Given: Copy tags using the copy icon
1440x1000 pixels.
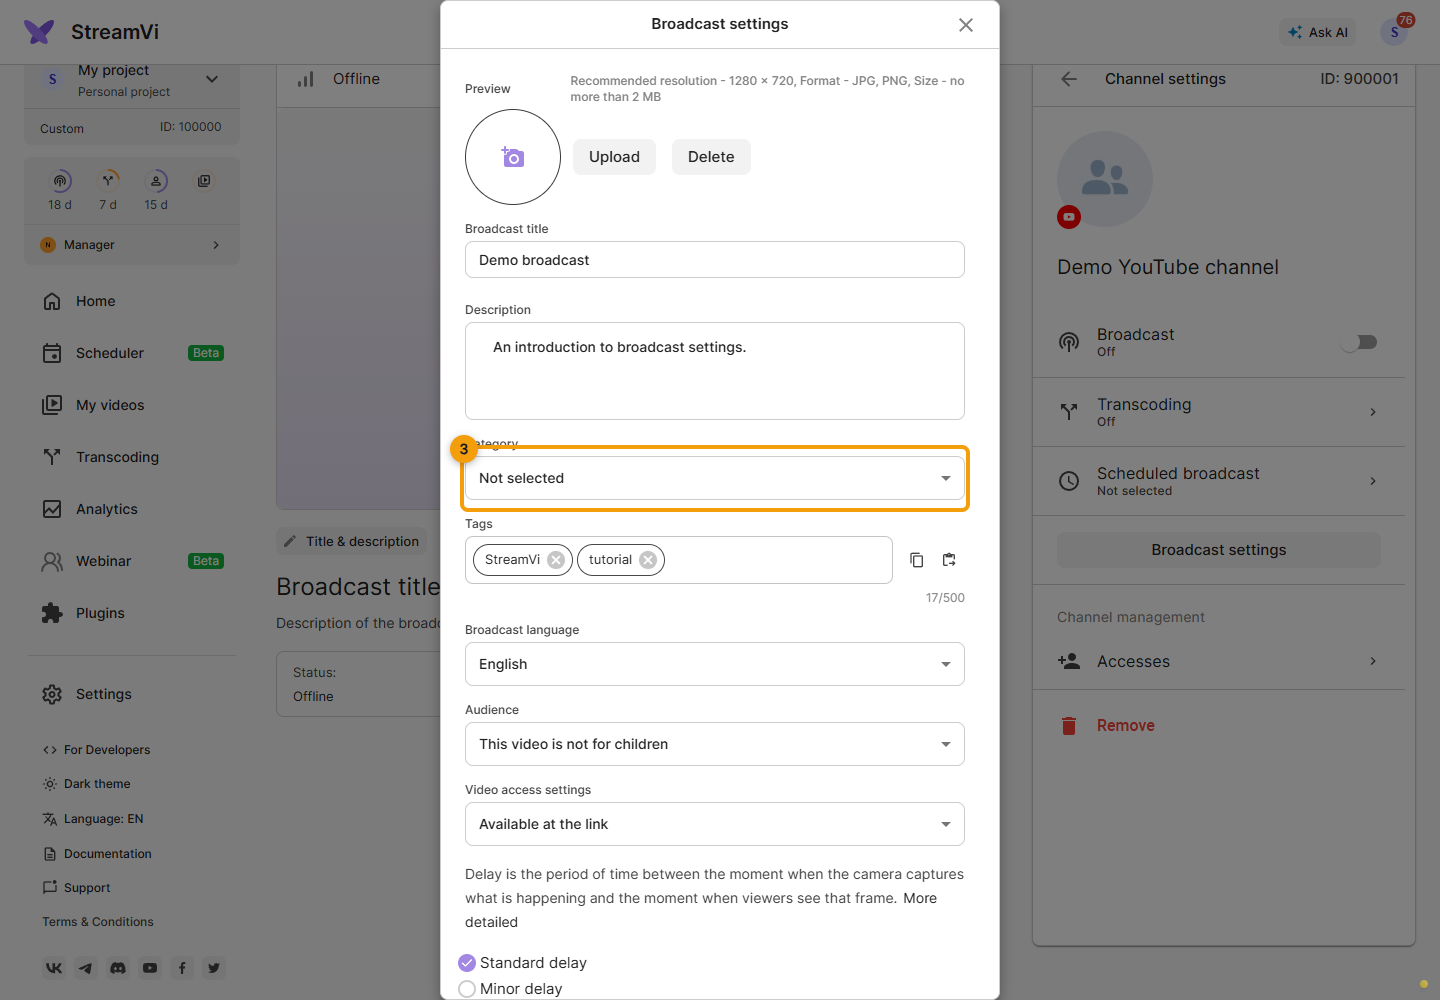Looking at the screenshot, I should pyautogui.click(x=916, y=560).
